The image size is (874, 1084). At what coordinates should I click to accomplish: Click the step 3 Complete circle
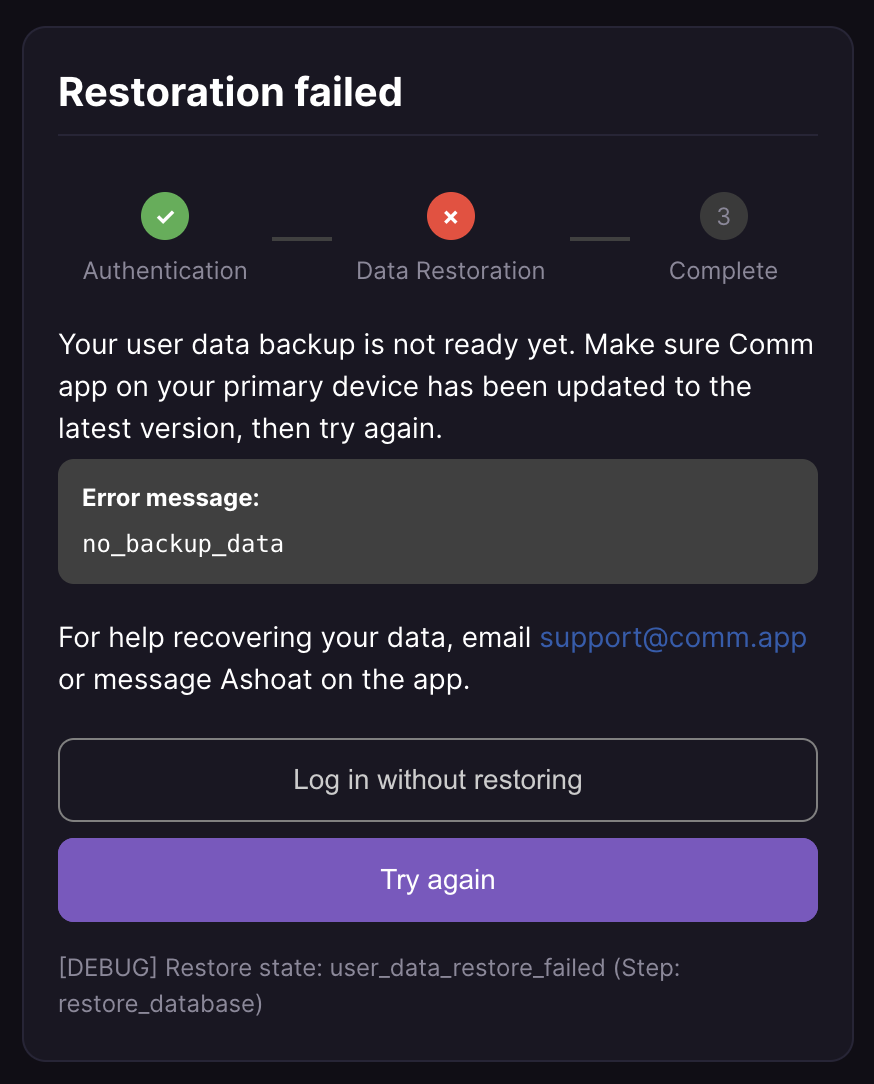[x=723, y=216]
